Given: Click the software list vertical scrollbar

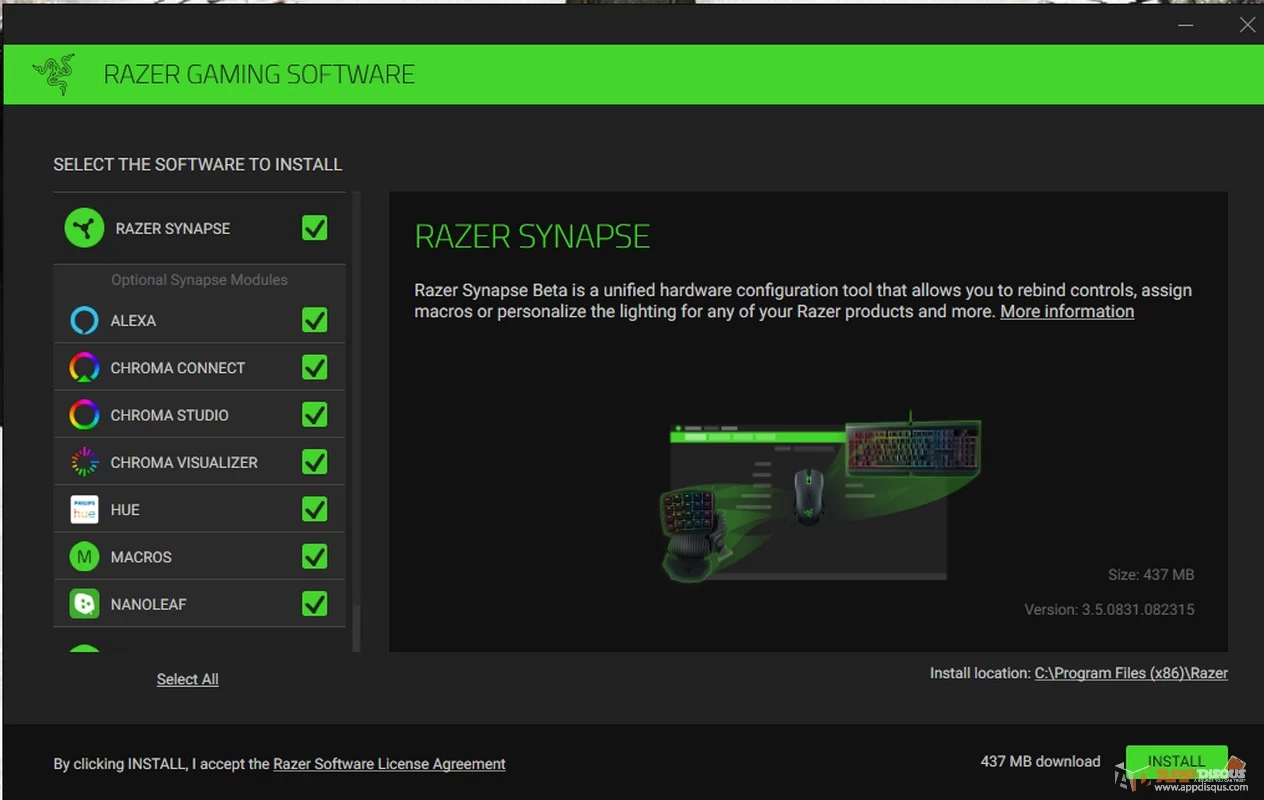Looking at the screenshot, I should 355,422.
